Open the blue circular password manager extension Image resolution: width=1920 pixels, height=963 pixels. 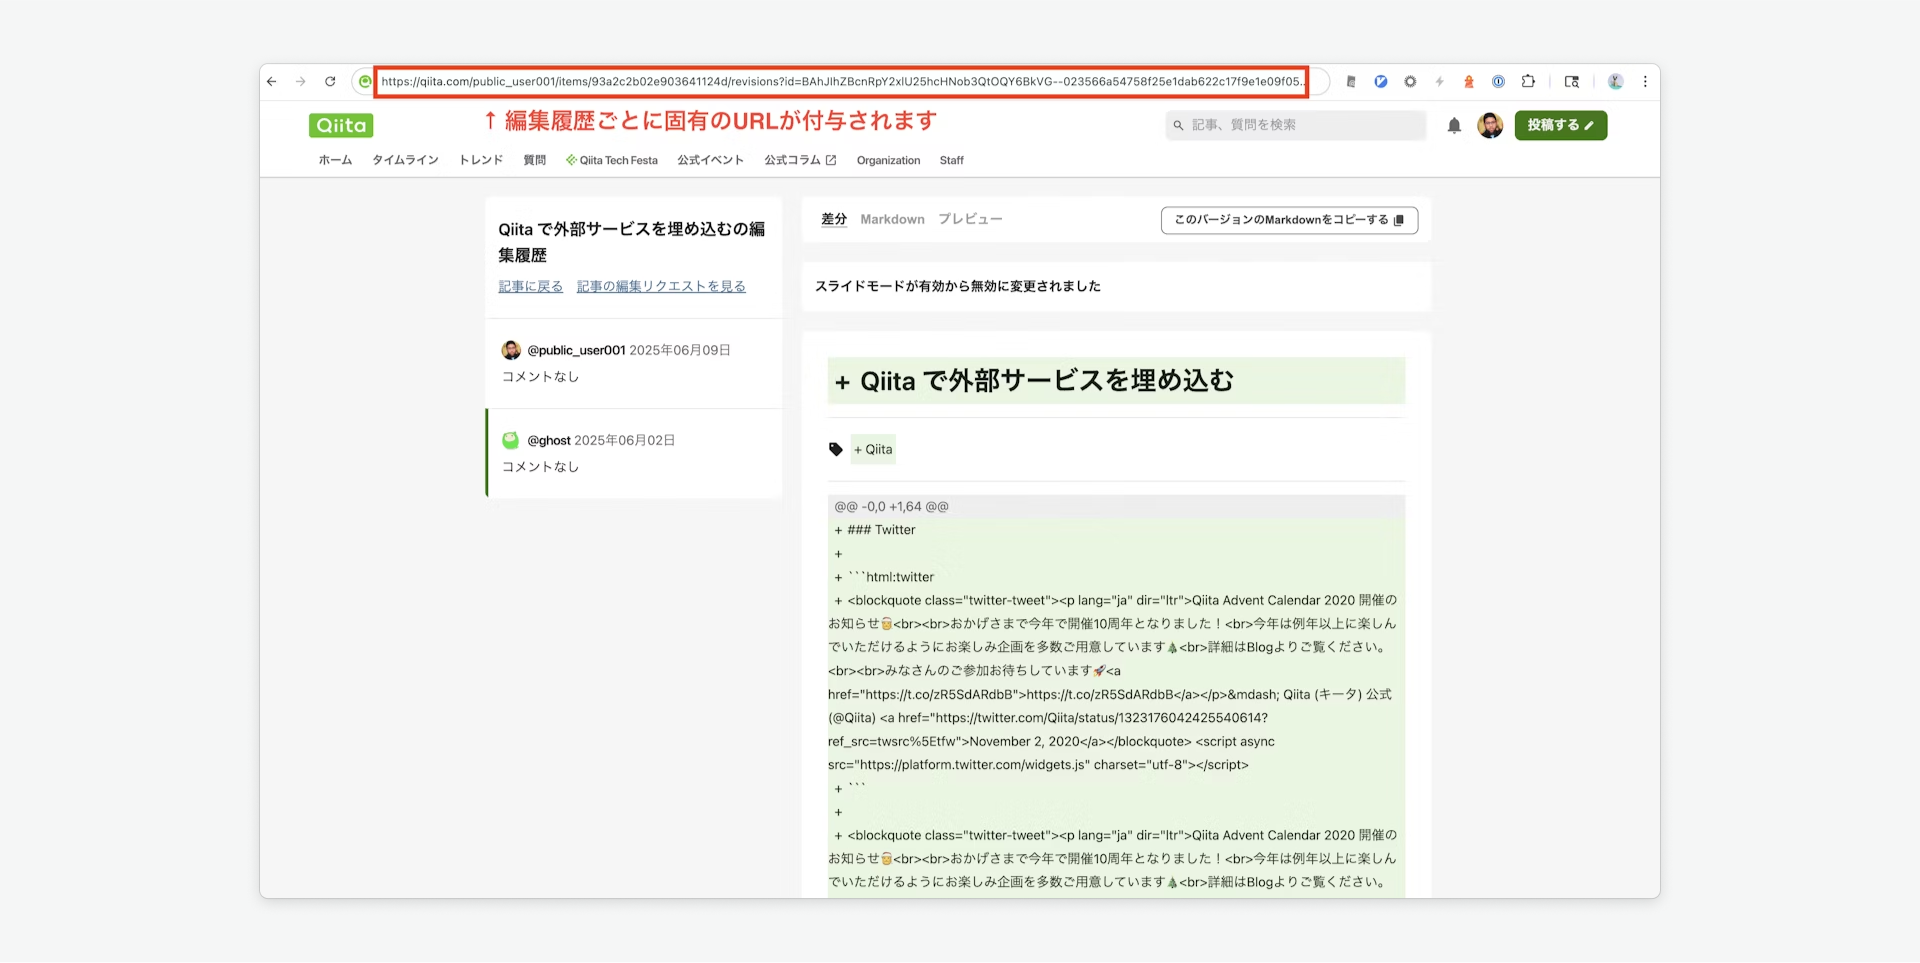pos(1498,82)
